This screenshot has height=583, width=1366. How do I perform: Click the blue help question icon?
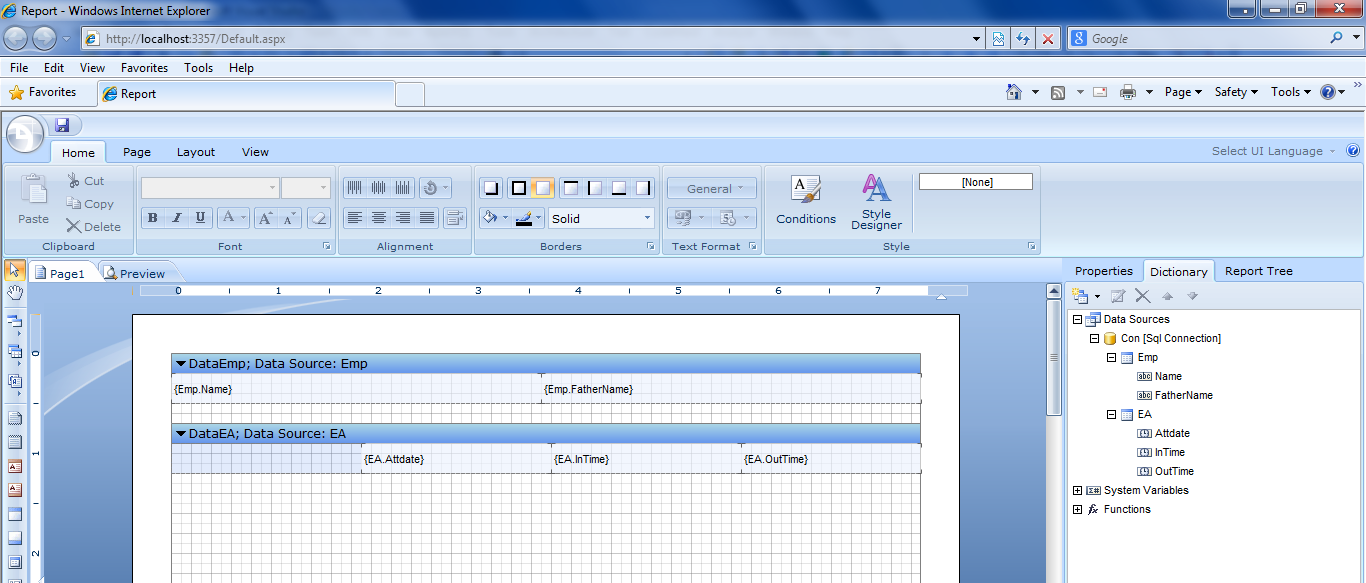click(x=1353, y=151)
